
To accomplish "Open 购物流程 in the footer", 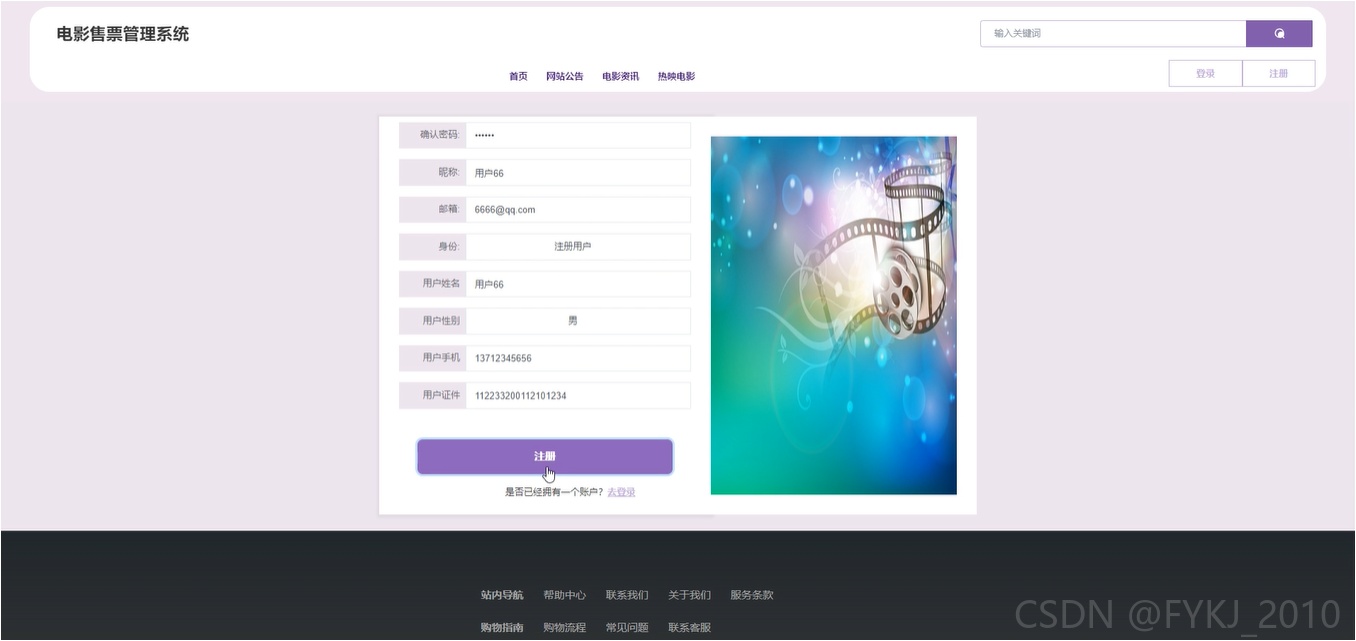I will click(565, 628).
